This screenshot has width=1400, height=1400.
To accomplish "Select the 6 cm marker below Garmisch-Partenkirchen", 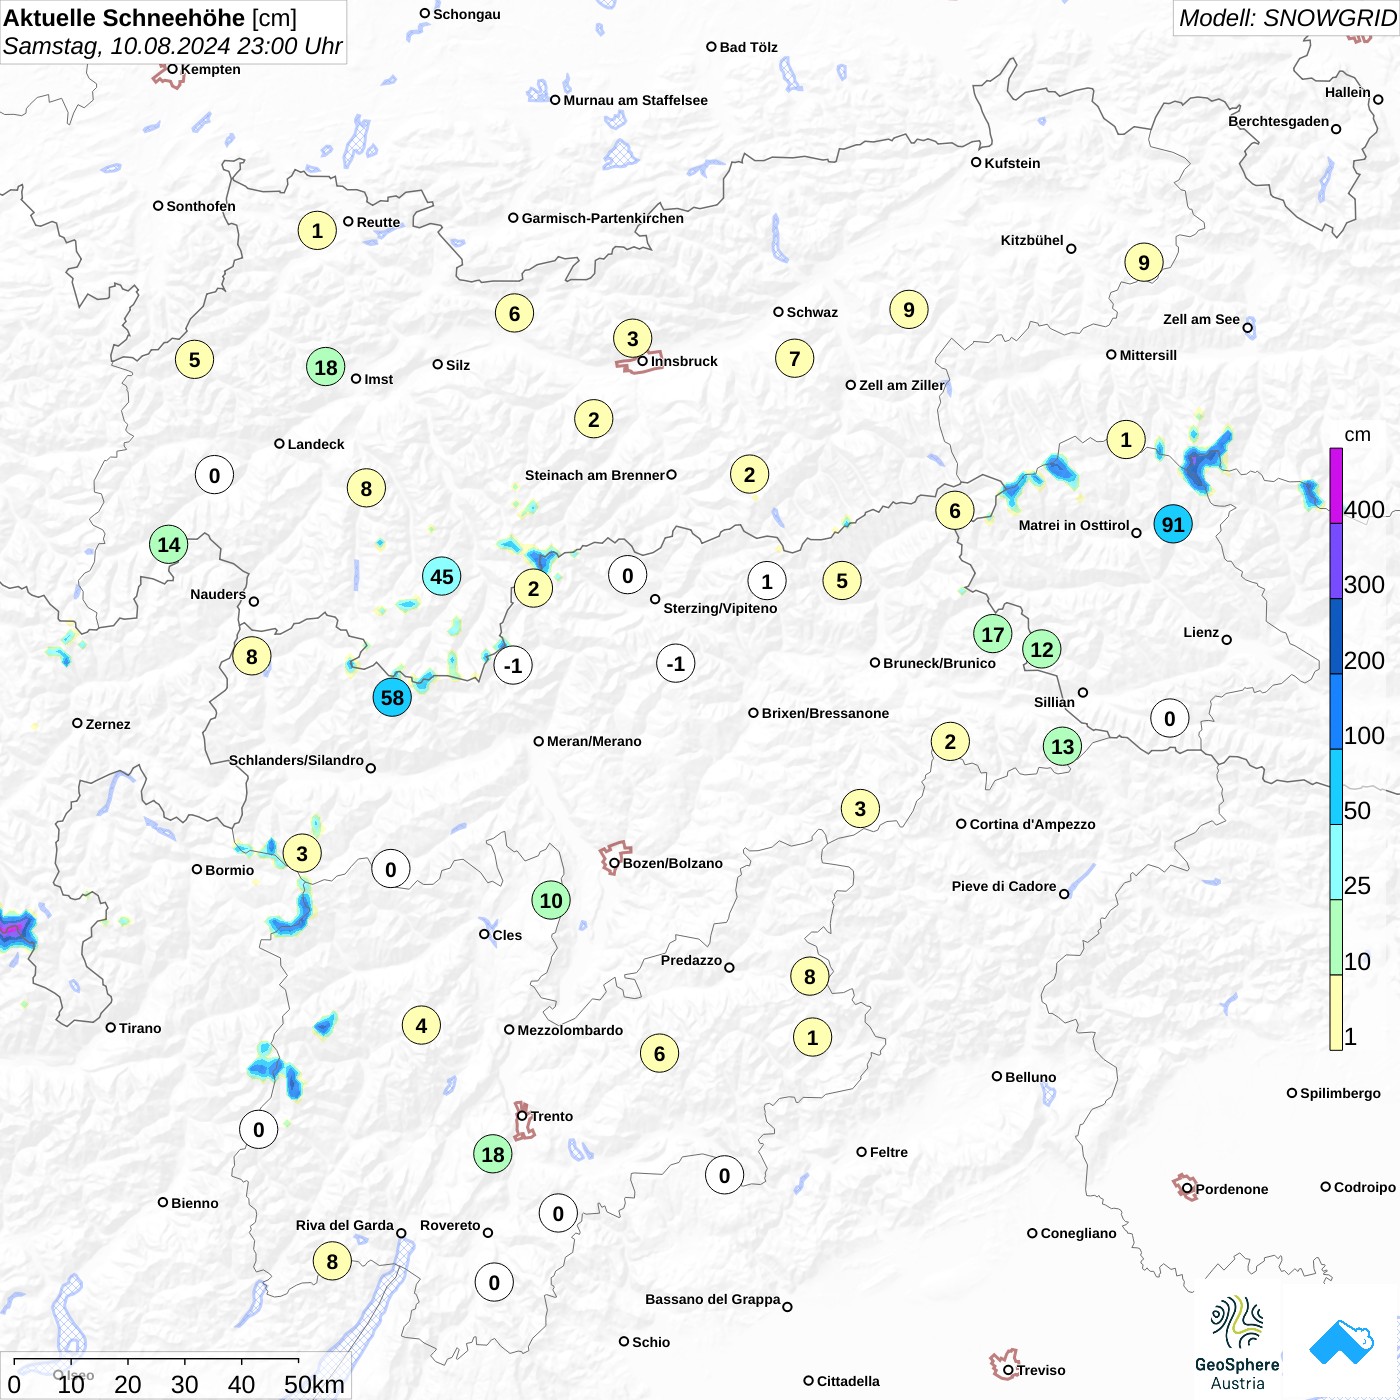I will (514, 313).
